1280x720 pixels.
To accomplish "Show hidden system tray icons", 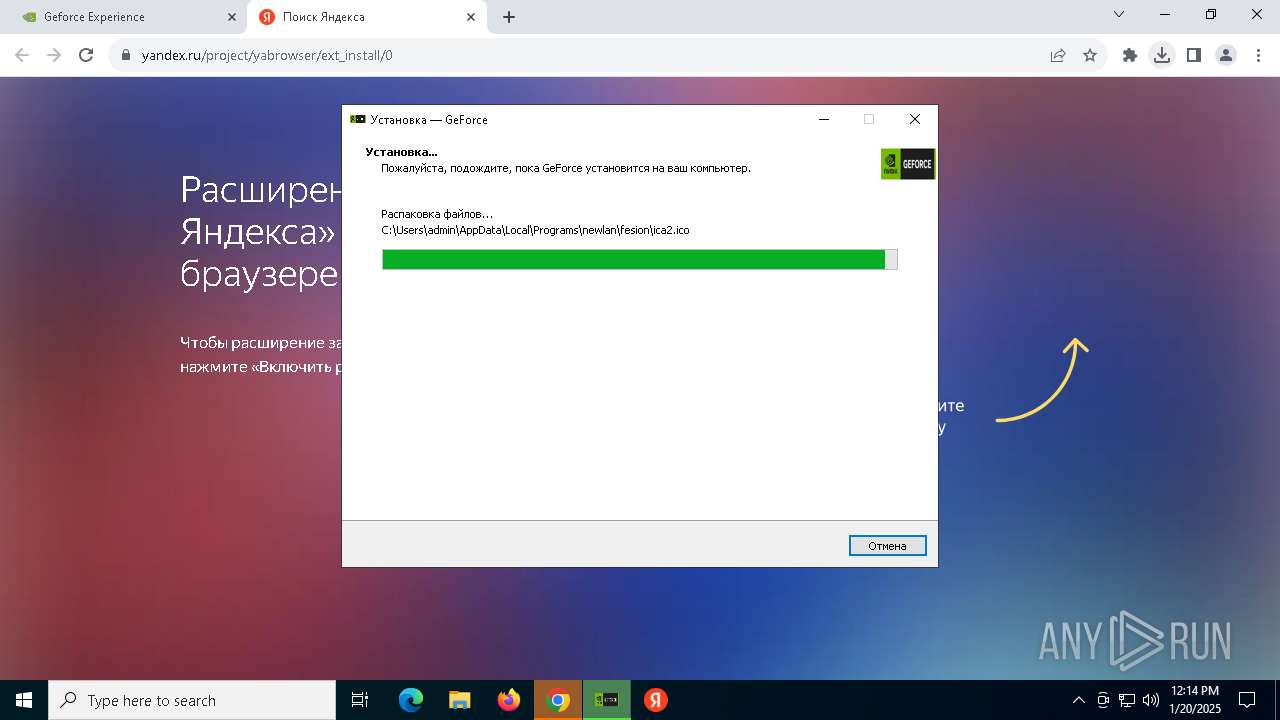I will [1079, 700].
